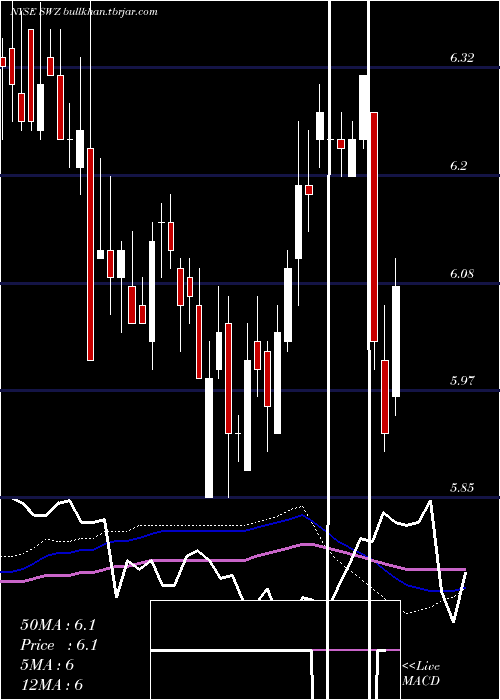Click the 6.08 price level label

click(462, 273)
